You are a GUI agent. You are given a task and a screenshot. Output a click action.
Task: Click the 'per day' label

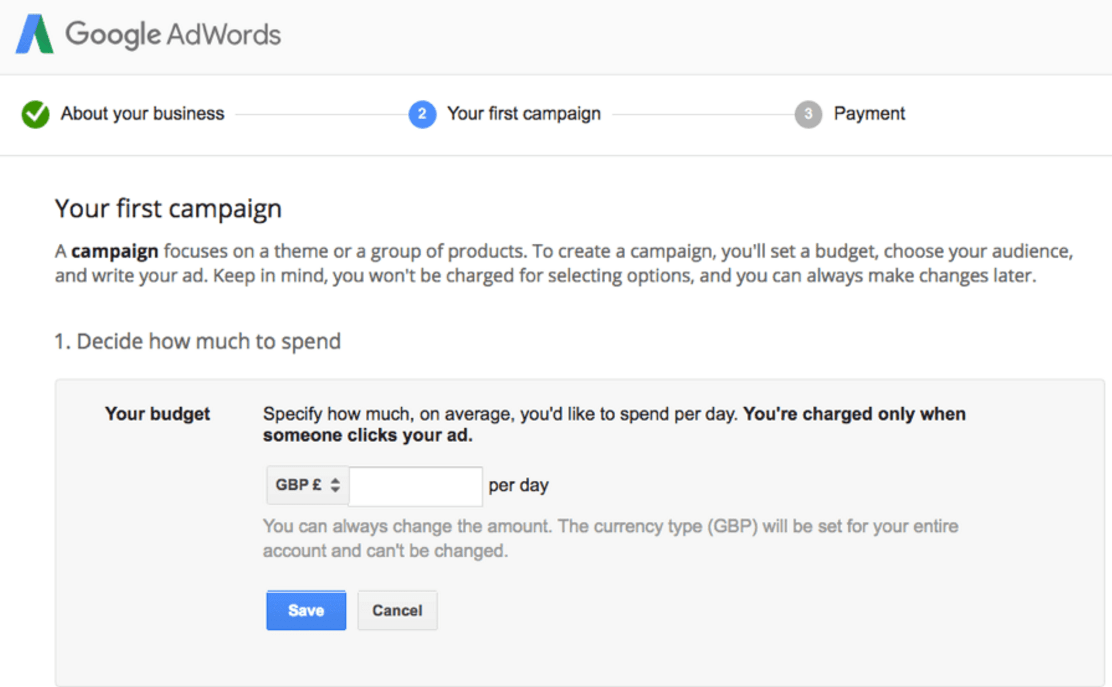[x=518, y=486]
